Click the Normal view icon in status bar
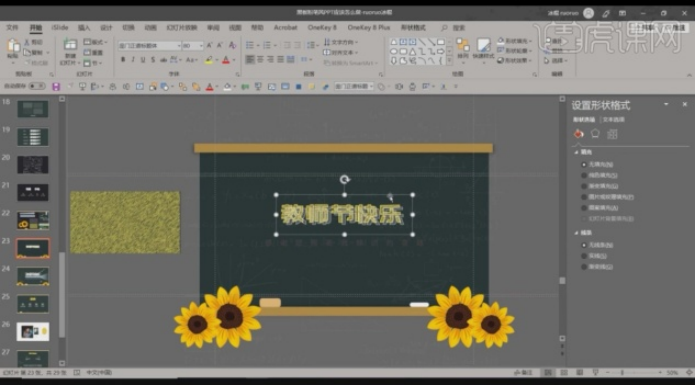696x386 pixels. coord(548,373)
